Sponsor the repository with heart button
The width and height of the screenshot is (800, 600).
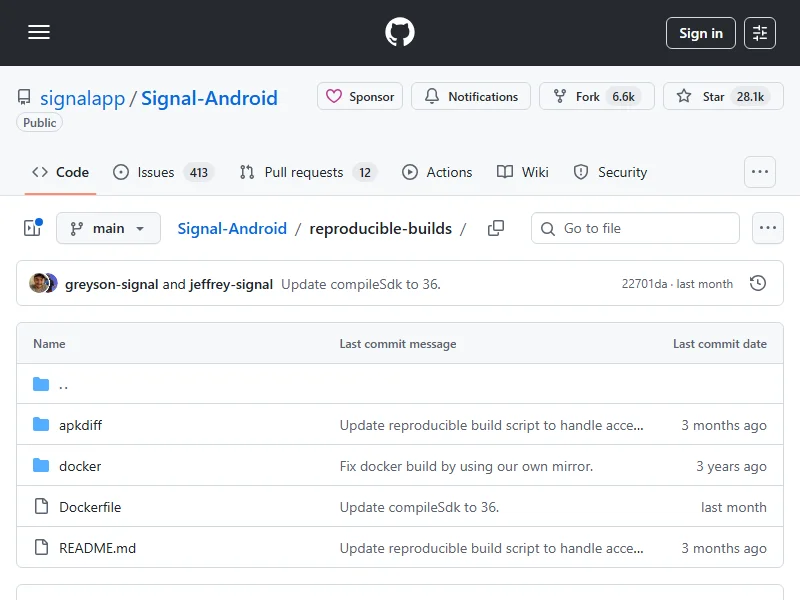pyautogui.click(x=360, y=97)
